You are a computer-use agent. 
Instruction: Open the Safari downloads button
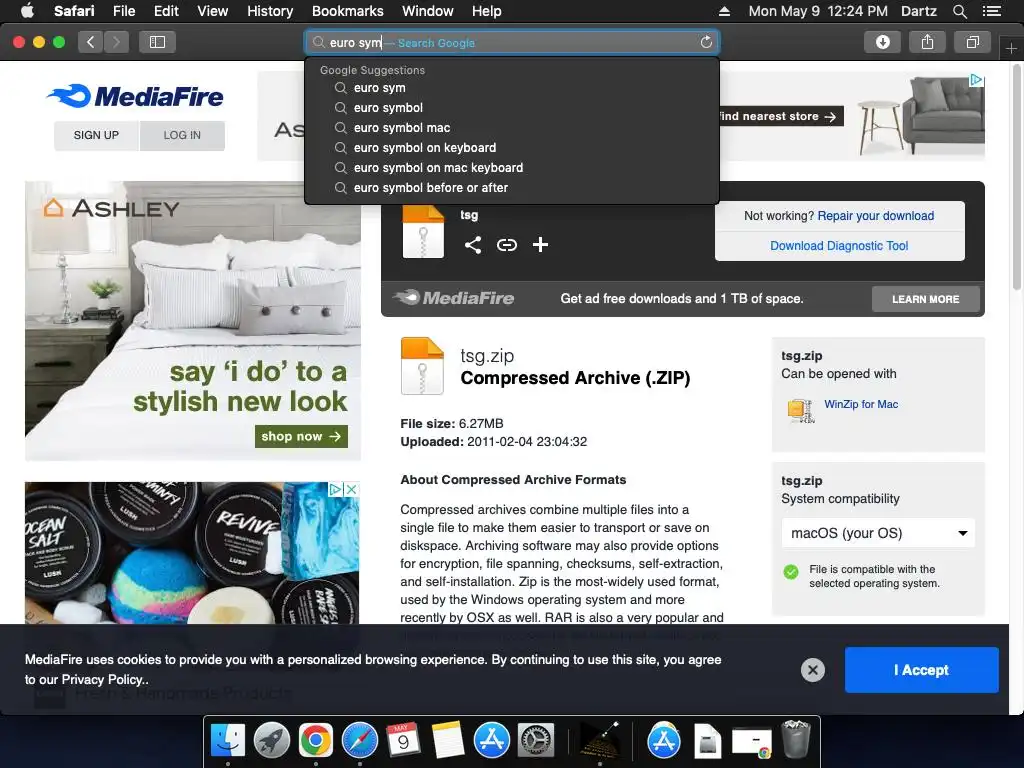click(x=882, y=42)
